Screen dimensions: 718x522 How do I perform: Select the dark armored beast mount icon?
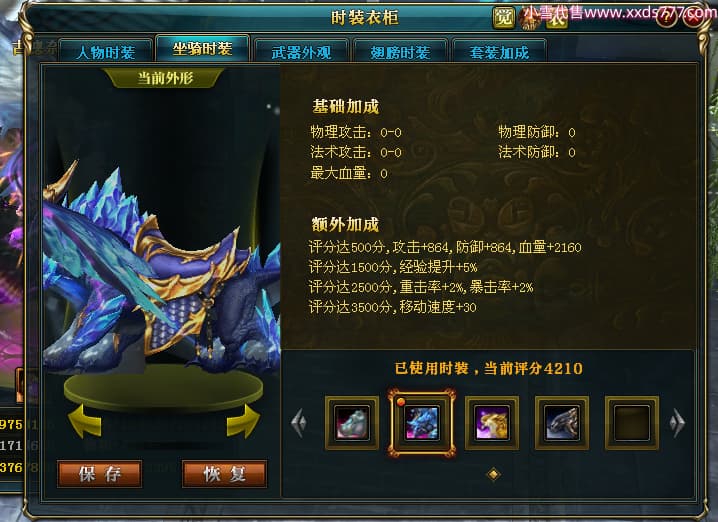tap(562, 423)
